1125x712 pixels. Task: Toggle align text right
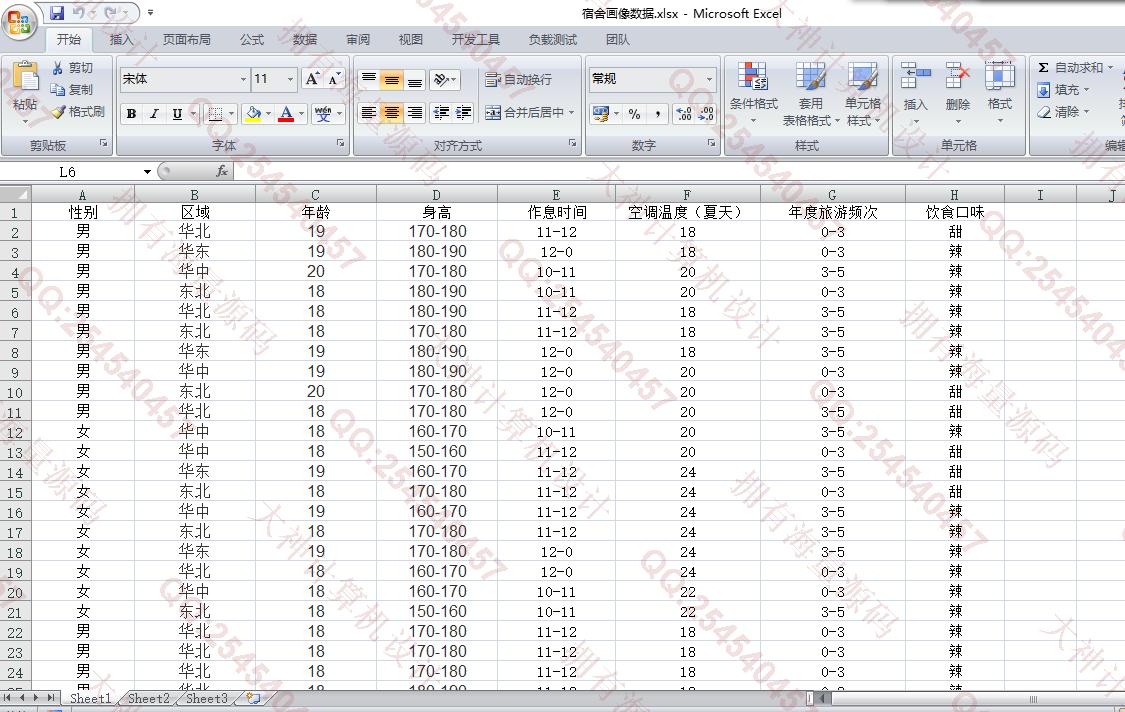click(415, 113)
